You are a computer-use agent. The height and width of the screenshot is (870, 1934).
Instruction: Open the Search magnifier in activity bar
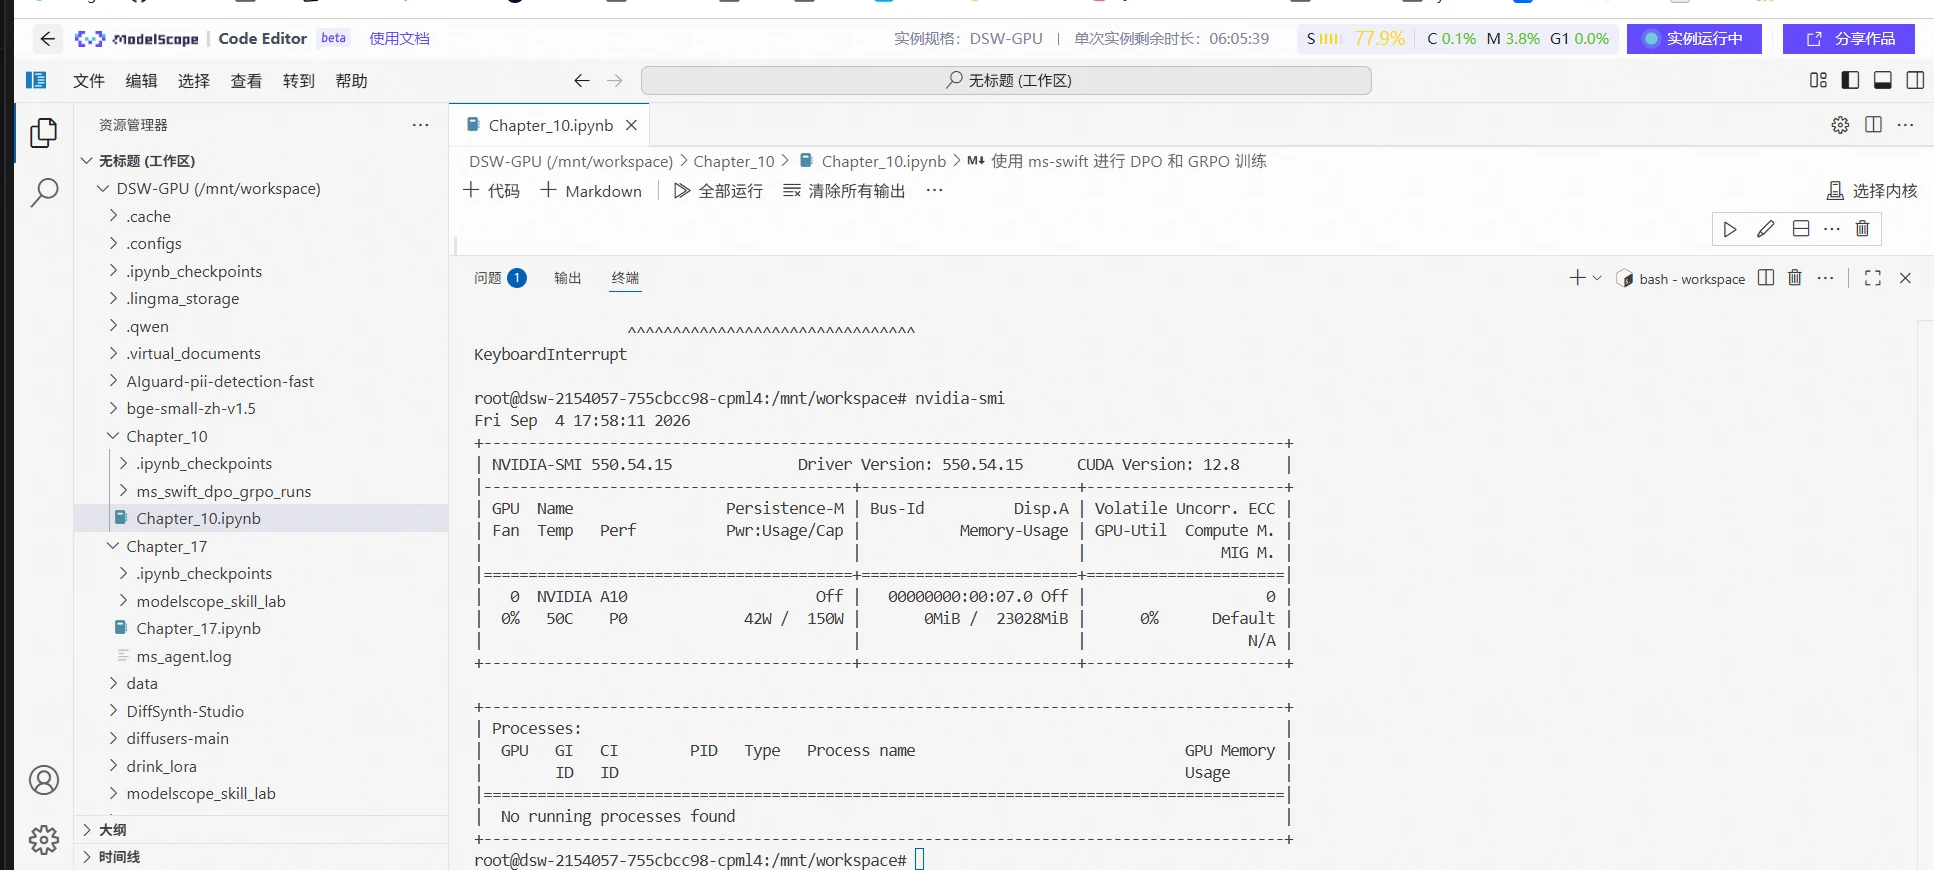44,192
